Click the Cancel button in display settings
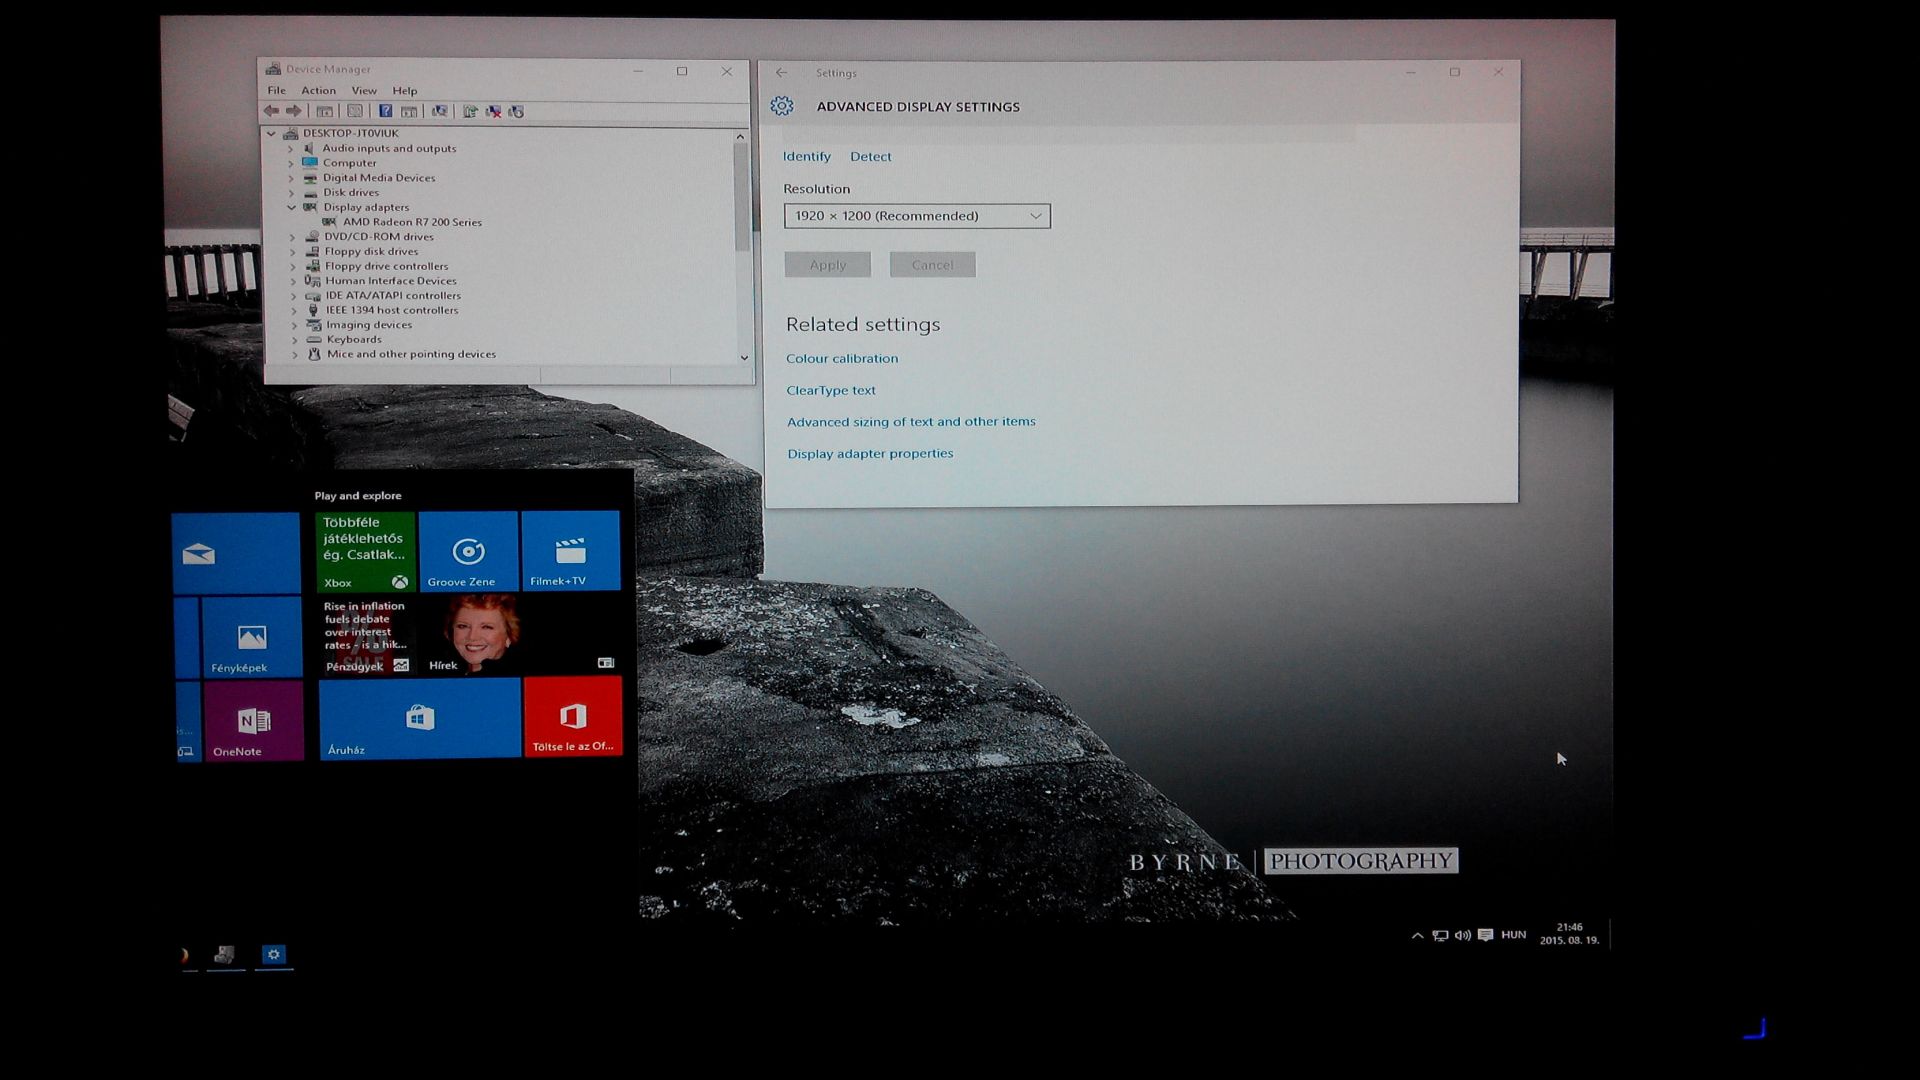 (x=932, y=265)
